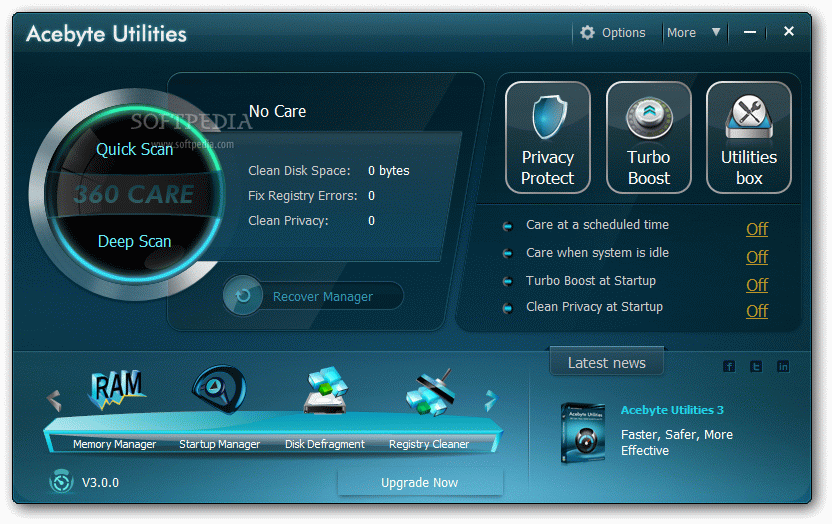The width and height of the screenshot is (832, 524).
Task: Click the Fix Registry Errors label
Action: tap(302, 196)
